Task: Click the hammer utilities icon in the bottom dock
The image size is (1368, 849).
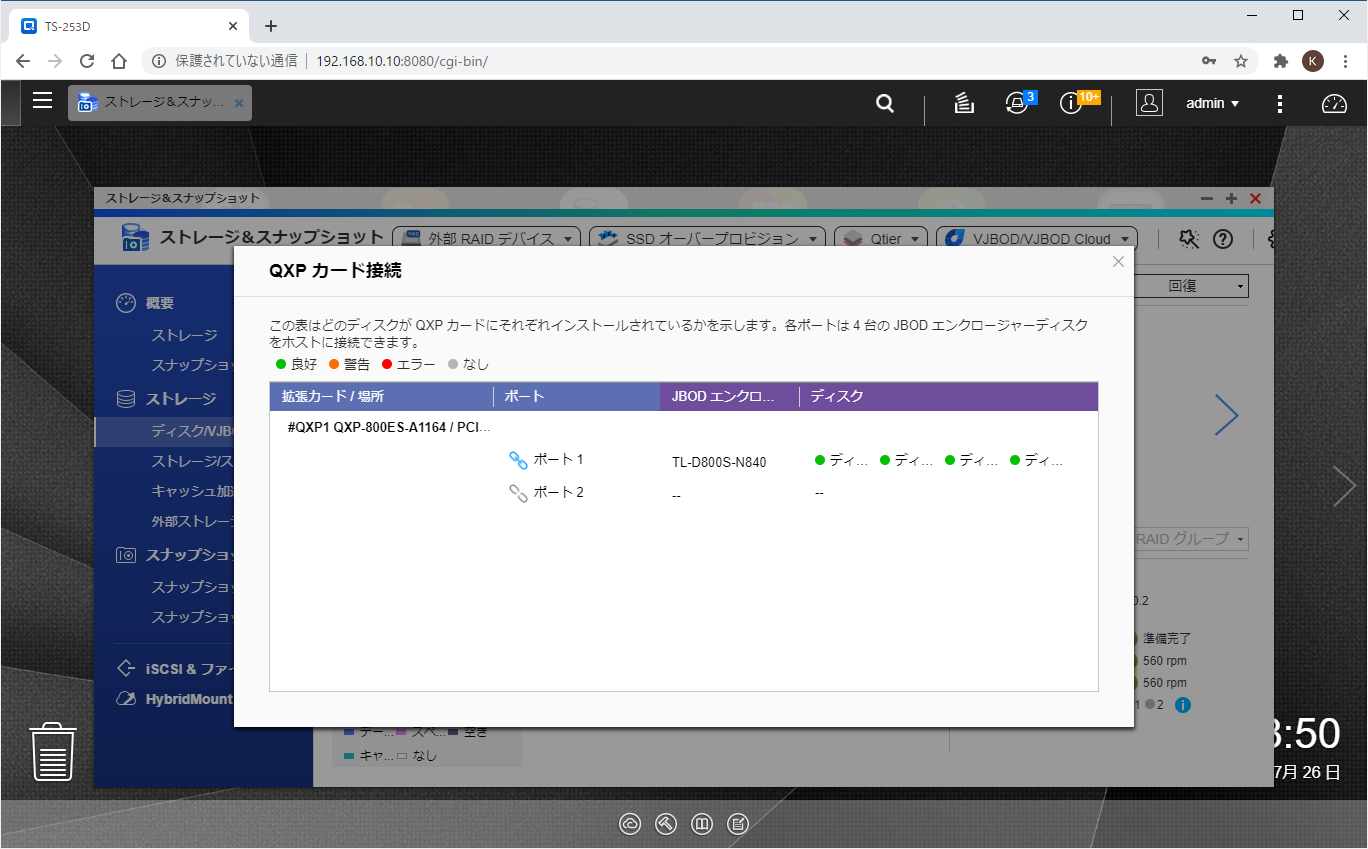Action: coord(666,824)
